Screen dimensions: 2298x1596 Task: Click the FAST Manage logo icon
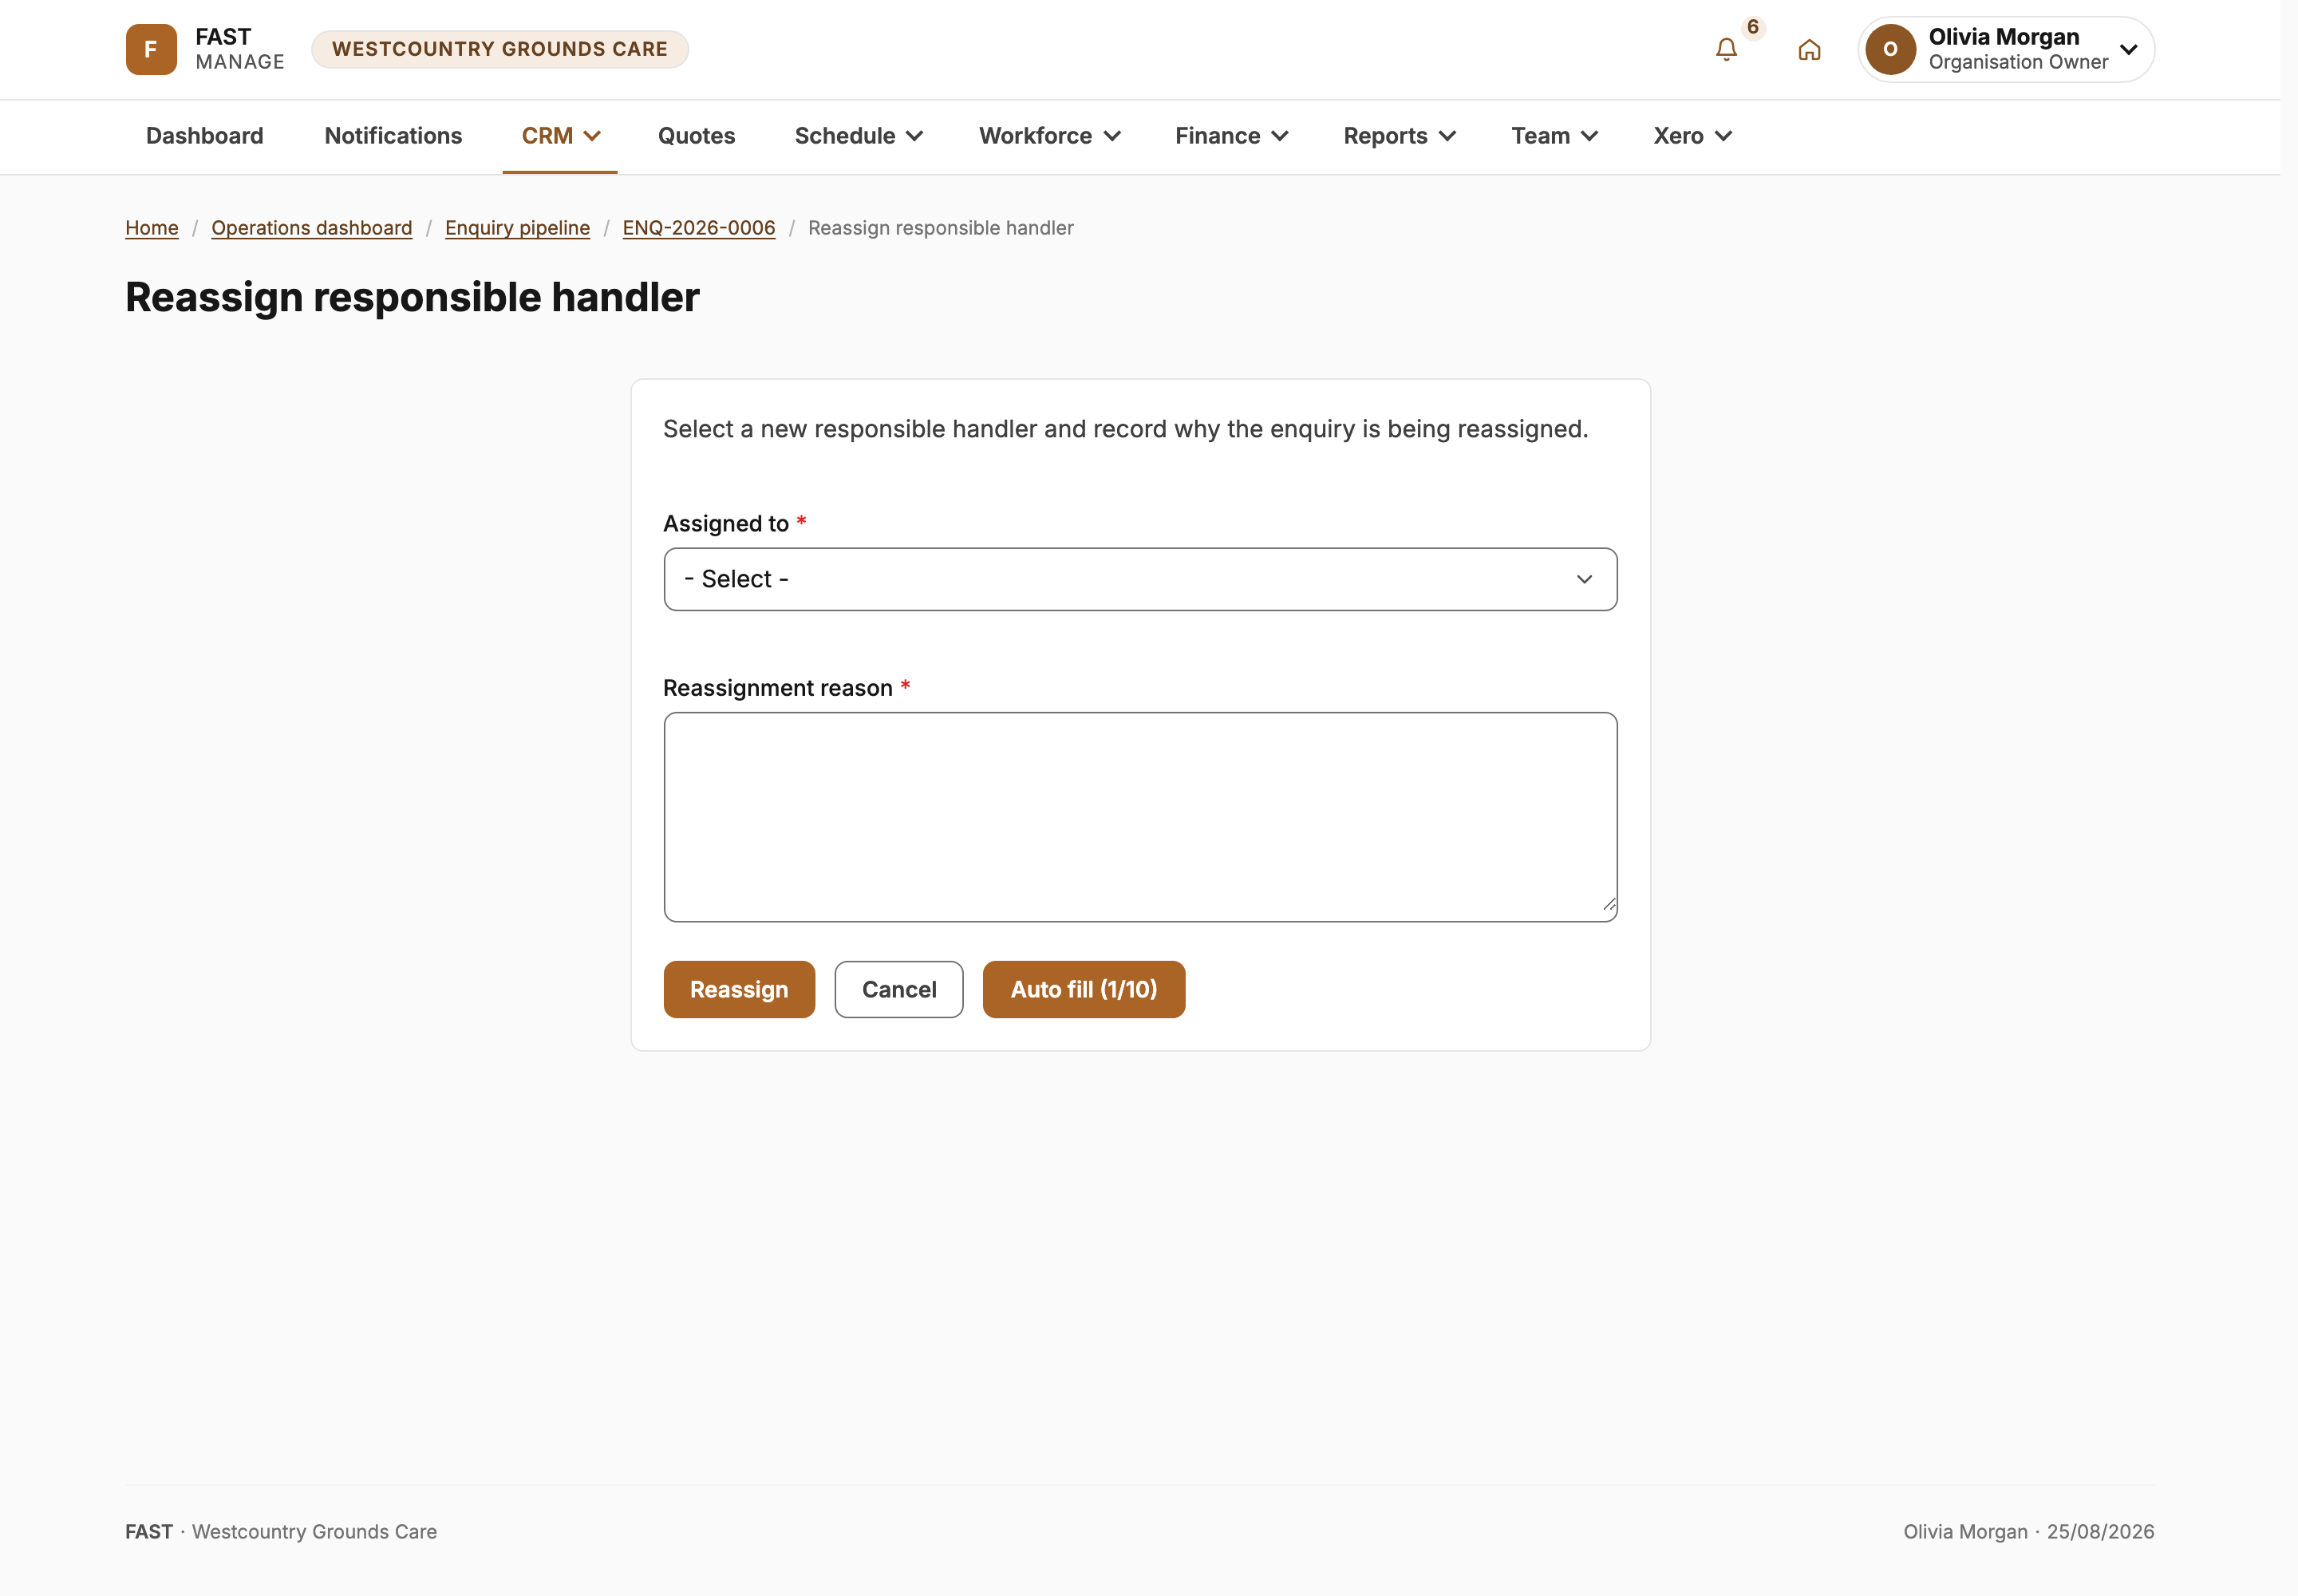(151, 50)
